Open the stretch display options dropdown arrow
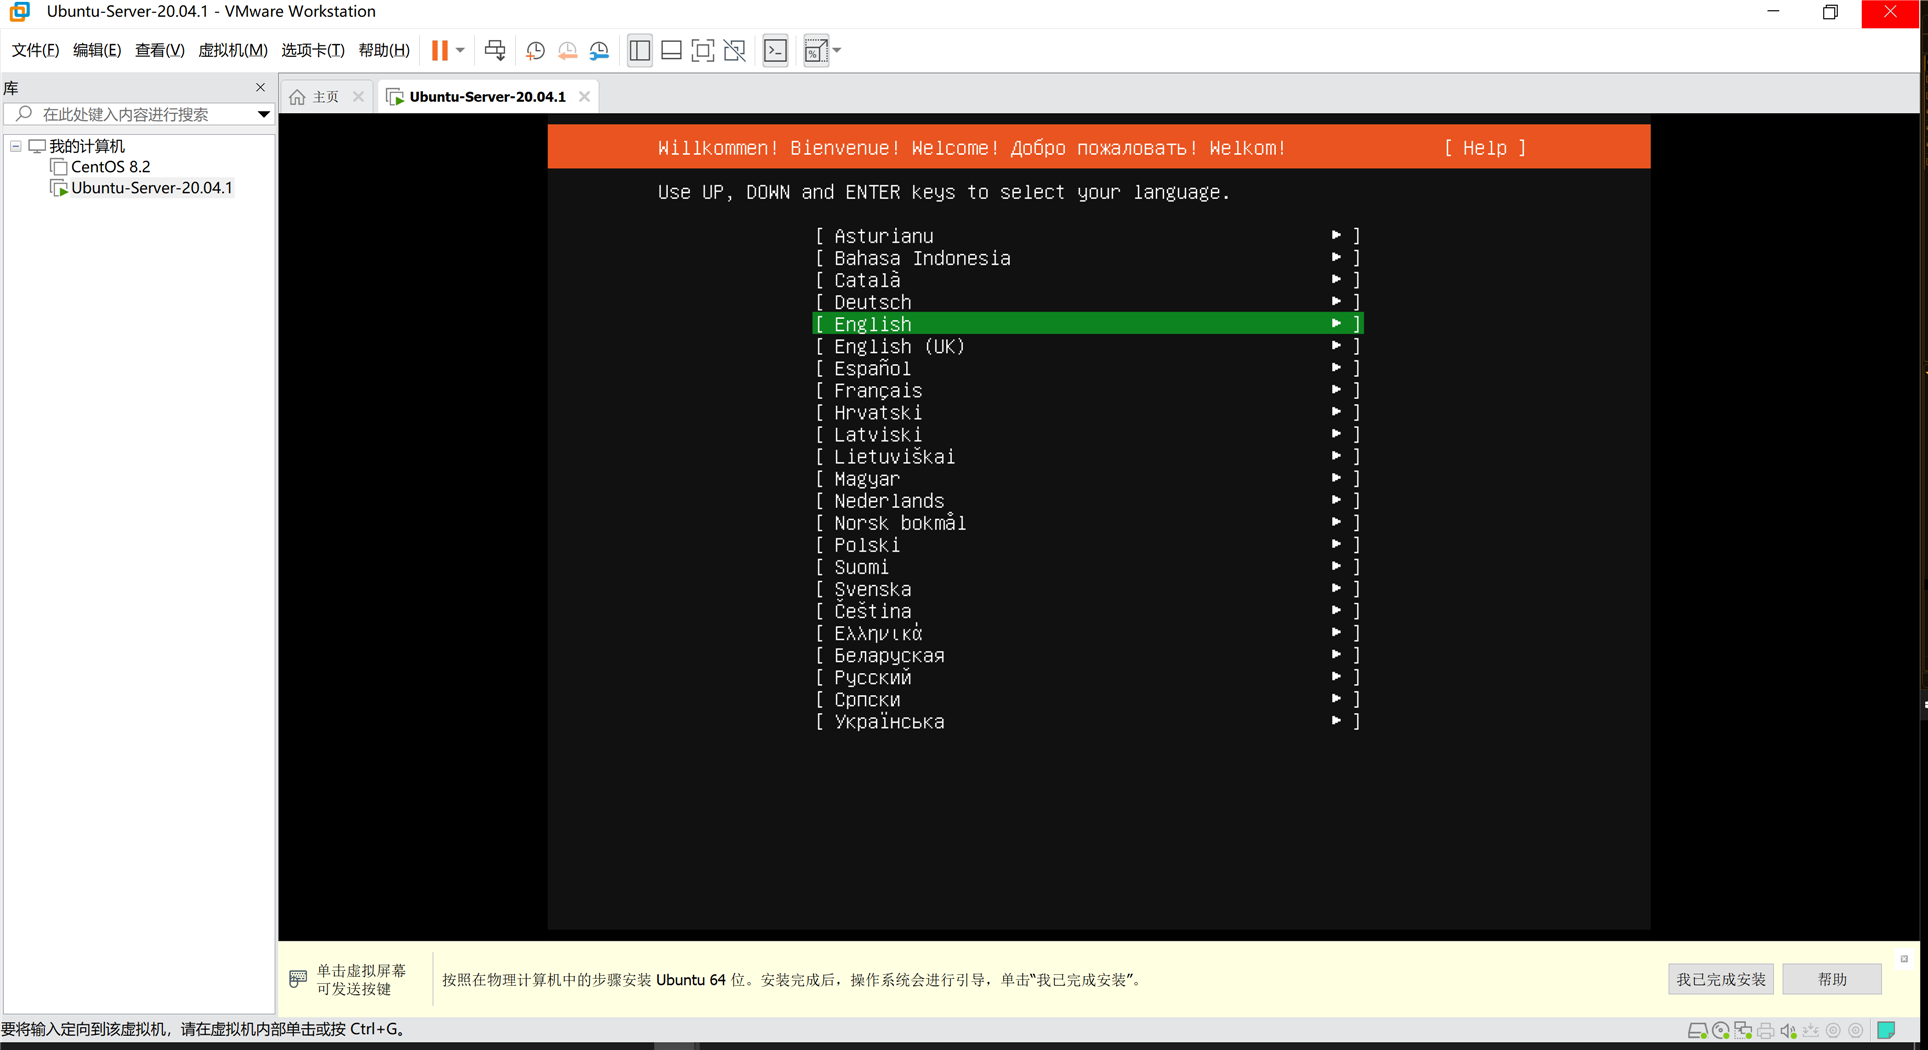Viewport: 1928px width, 1050px height. point(837,50)
